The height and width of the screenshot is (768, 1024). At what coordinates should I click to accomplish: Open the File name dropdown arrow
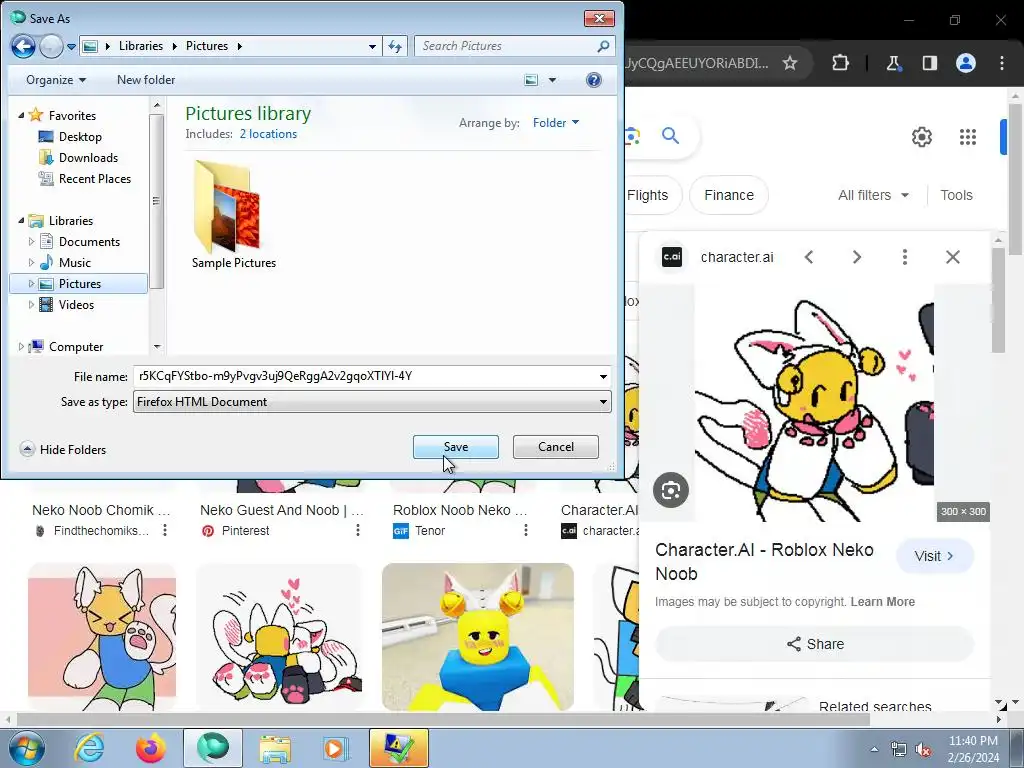coord(603,376)
